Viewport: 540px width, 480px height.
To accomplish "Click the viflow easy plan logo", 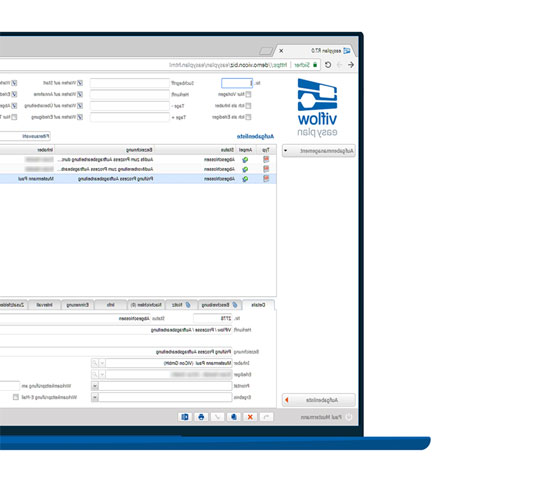I will pos(317,107).
